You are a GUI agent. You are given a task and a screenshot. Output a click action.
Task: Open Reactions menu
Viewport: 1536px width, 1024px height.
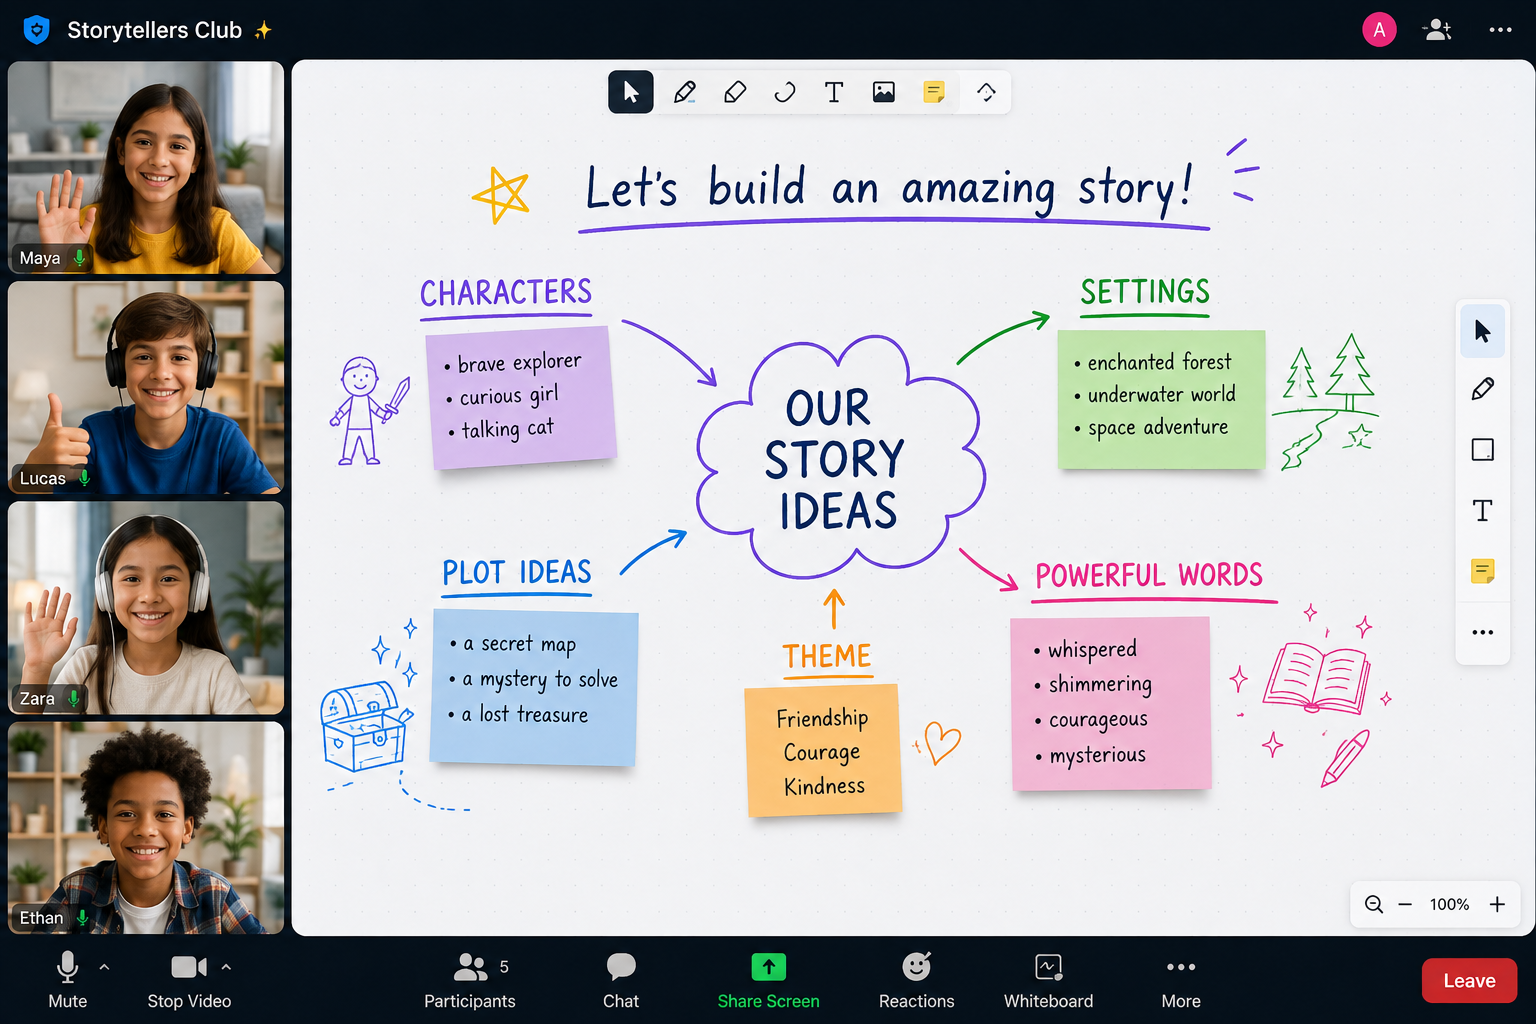coord(916,980)
